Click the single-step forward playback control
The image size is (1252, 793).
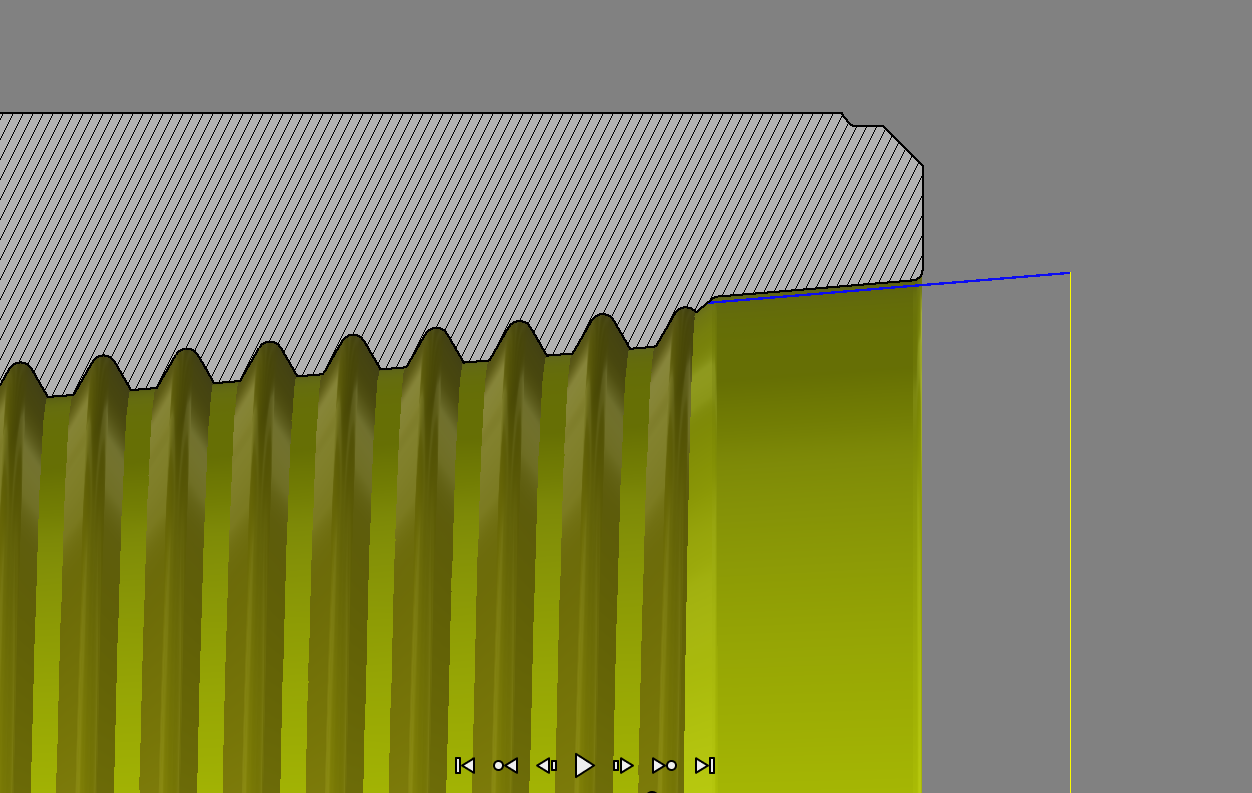click(x=622, y=765)
